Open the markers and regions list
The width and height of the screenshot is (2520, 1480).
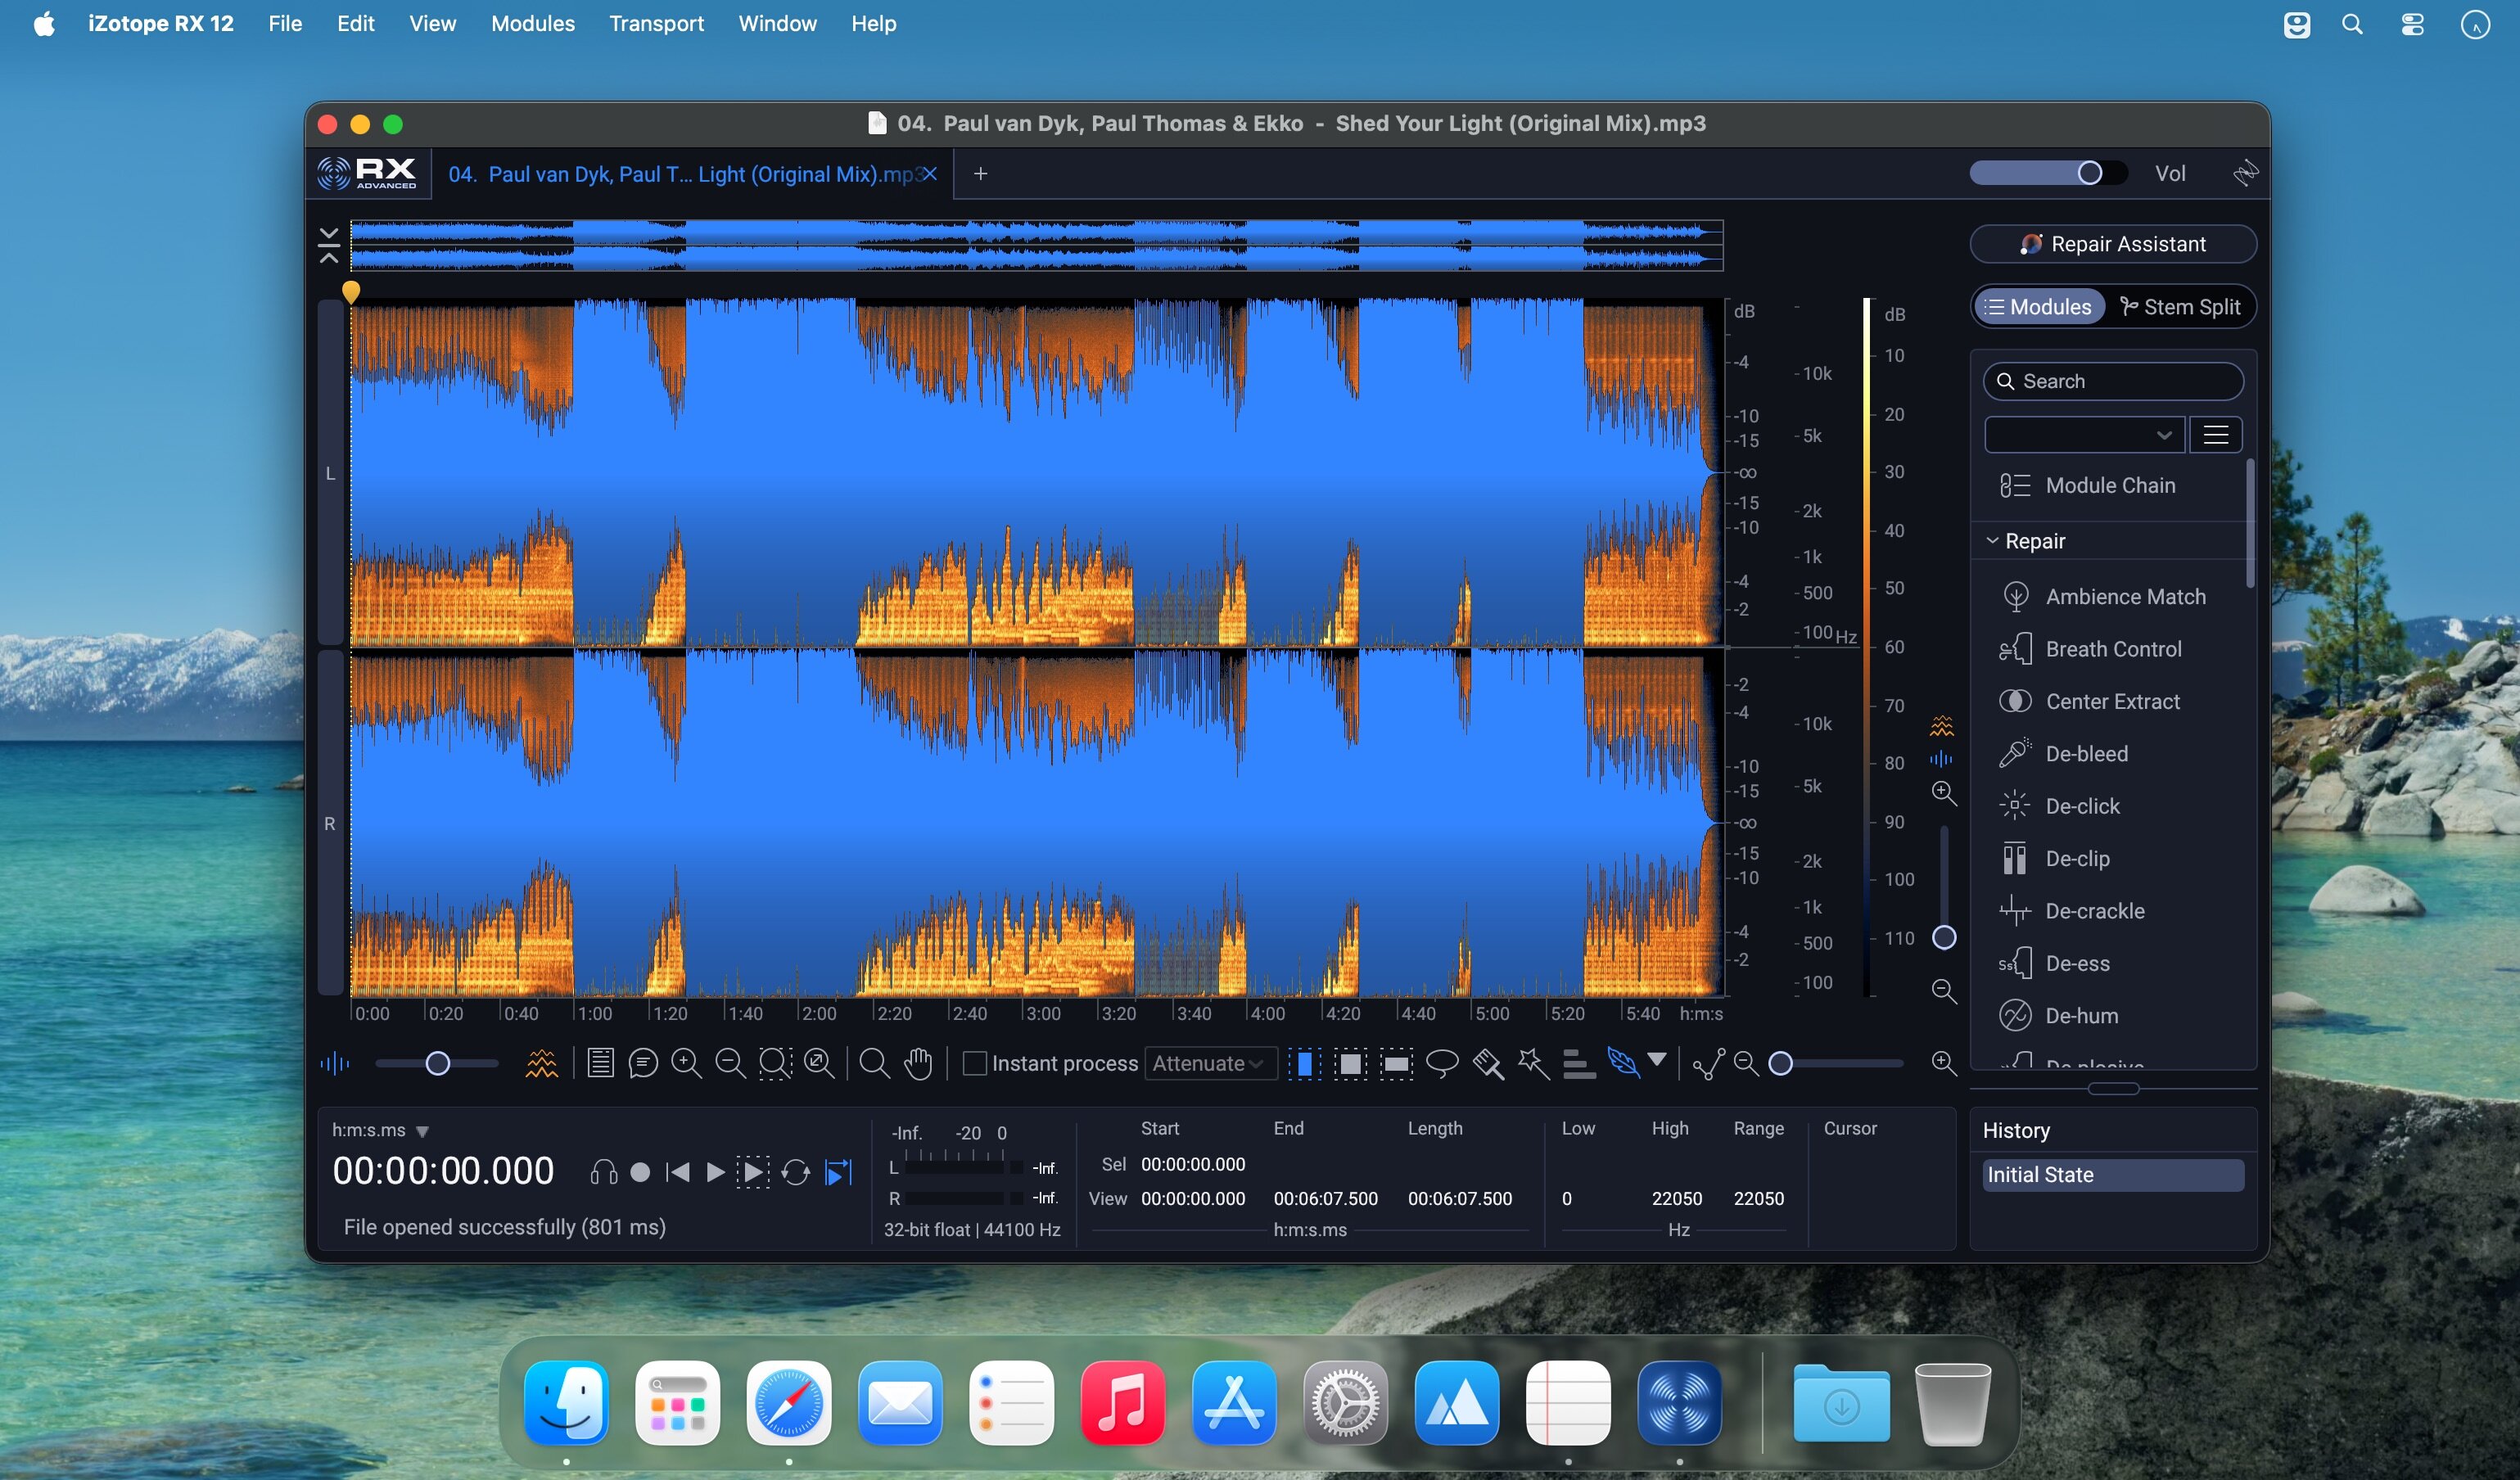(x=600, y=1063)
